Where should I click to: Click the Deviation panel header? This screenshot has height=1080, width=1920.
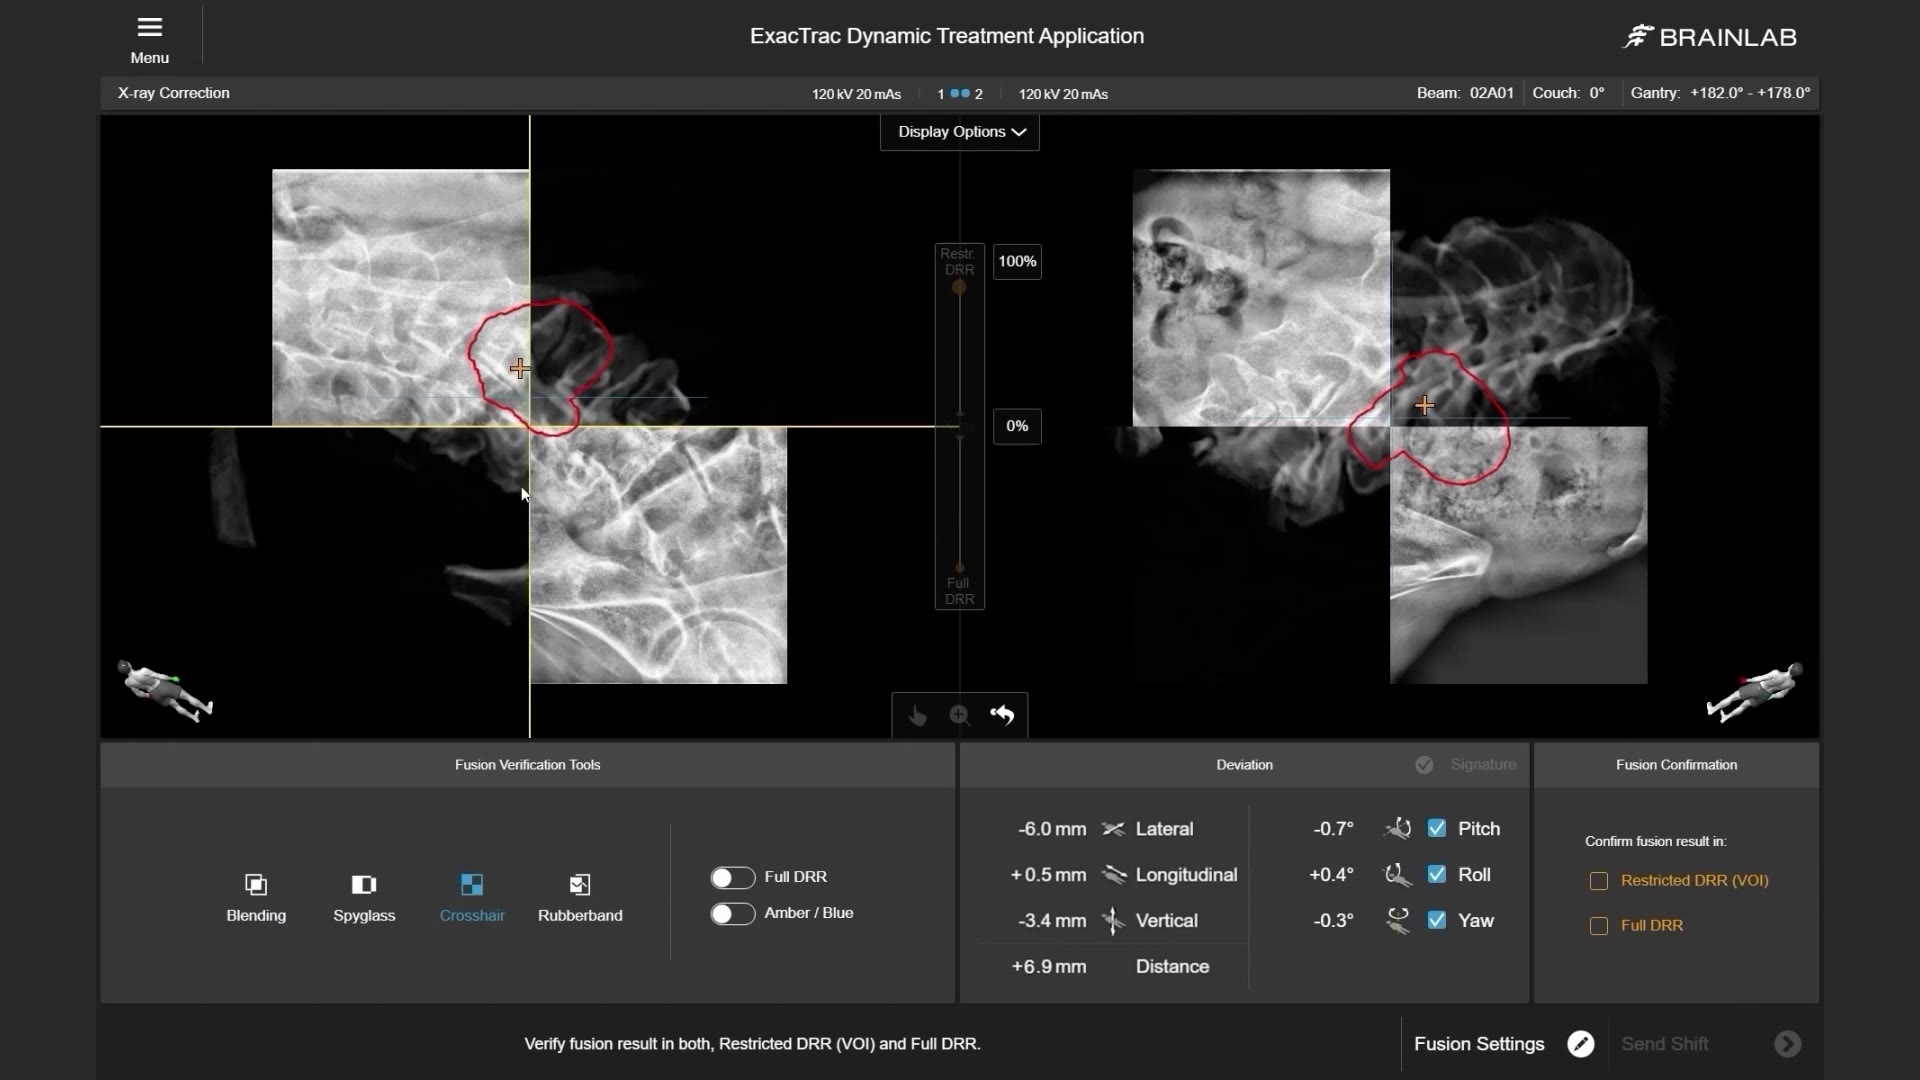click(x=1244, y=765)
